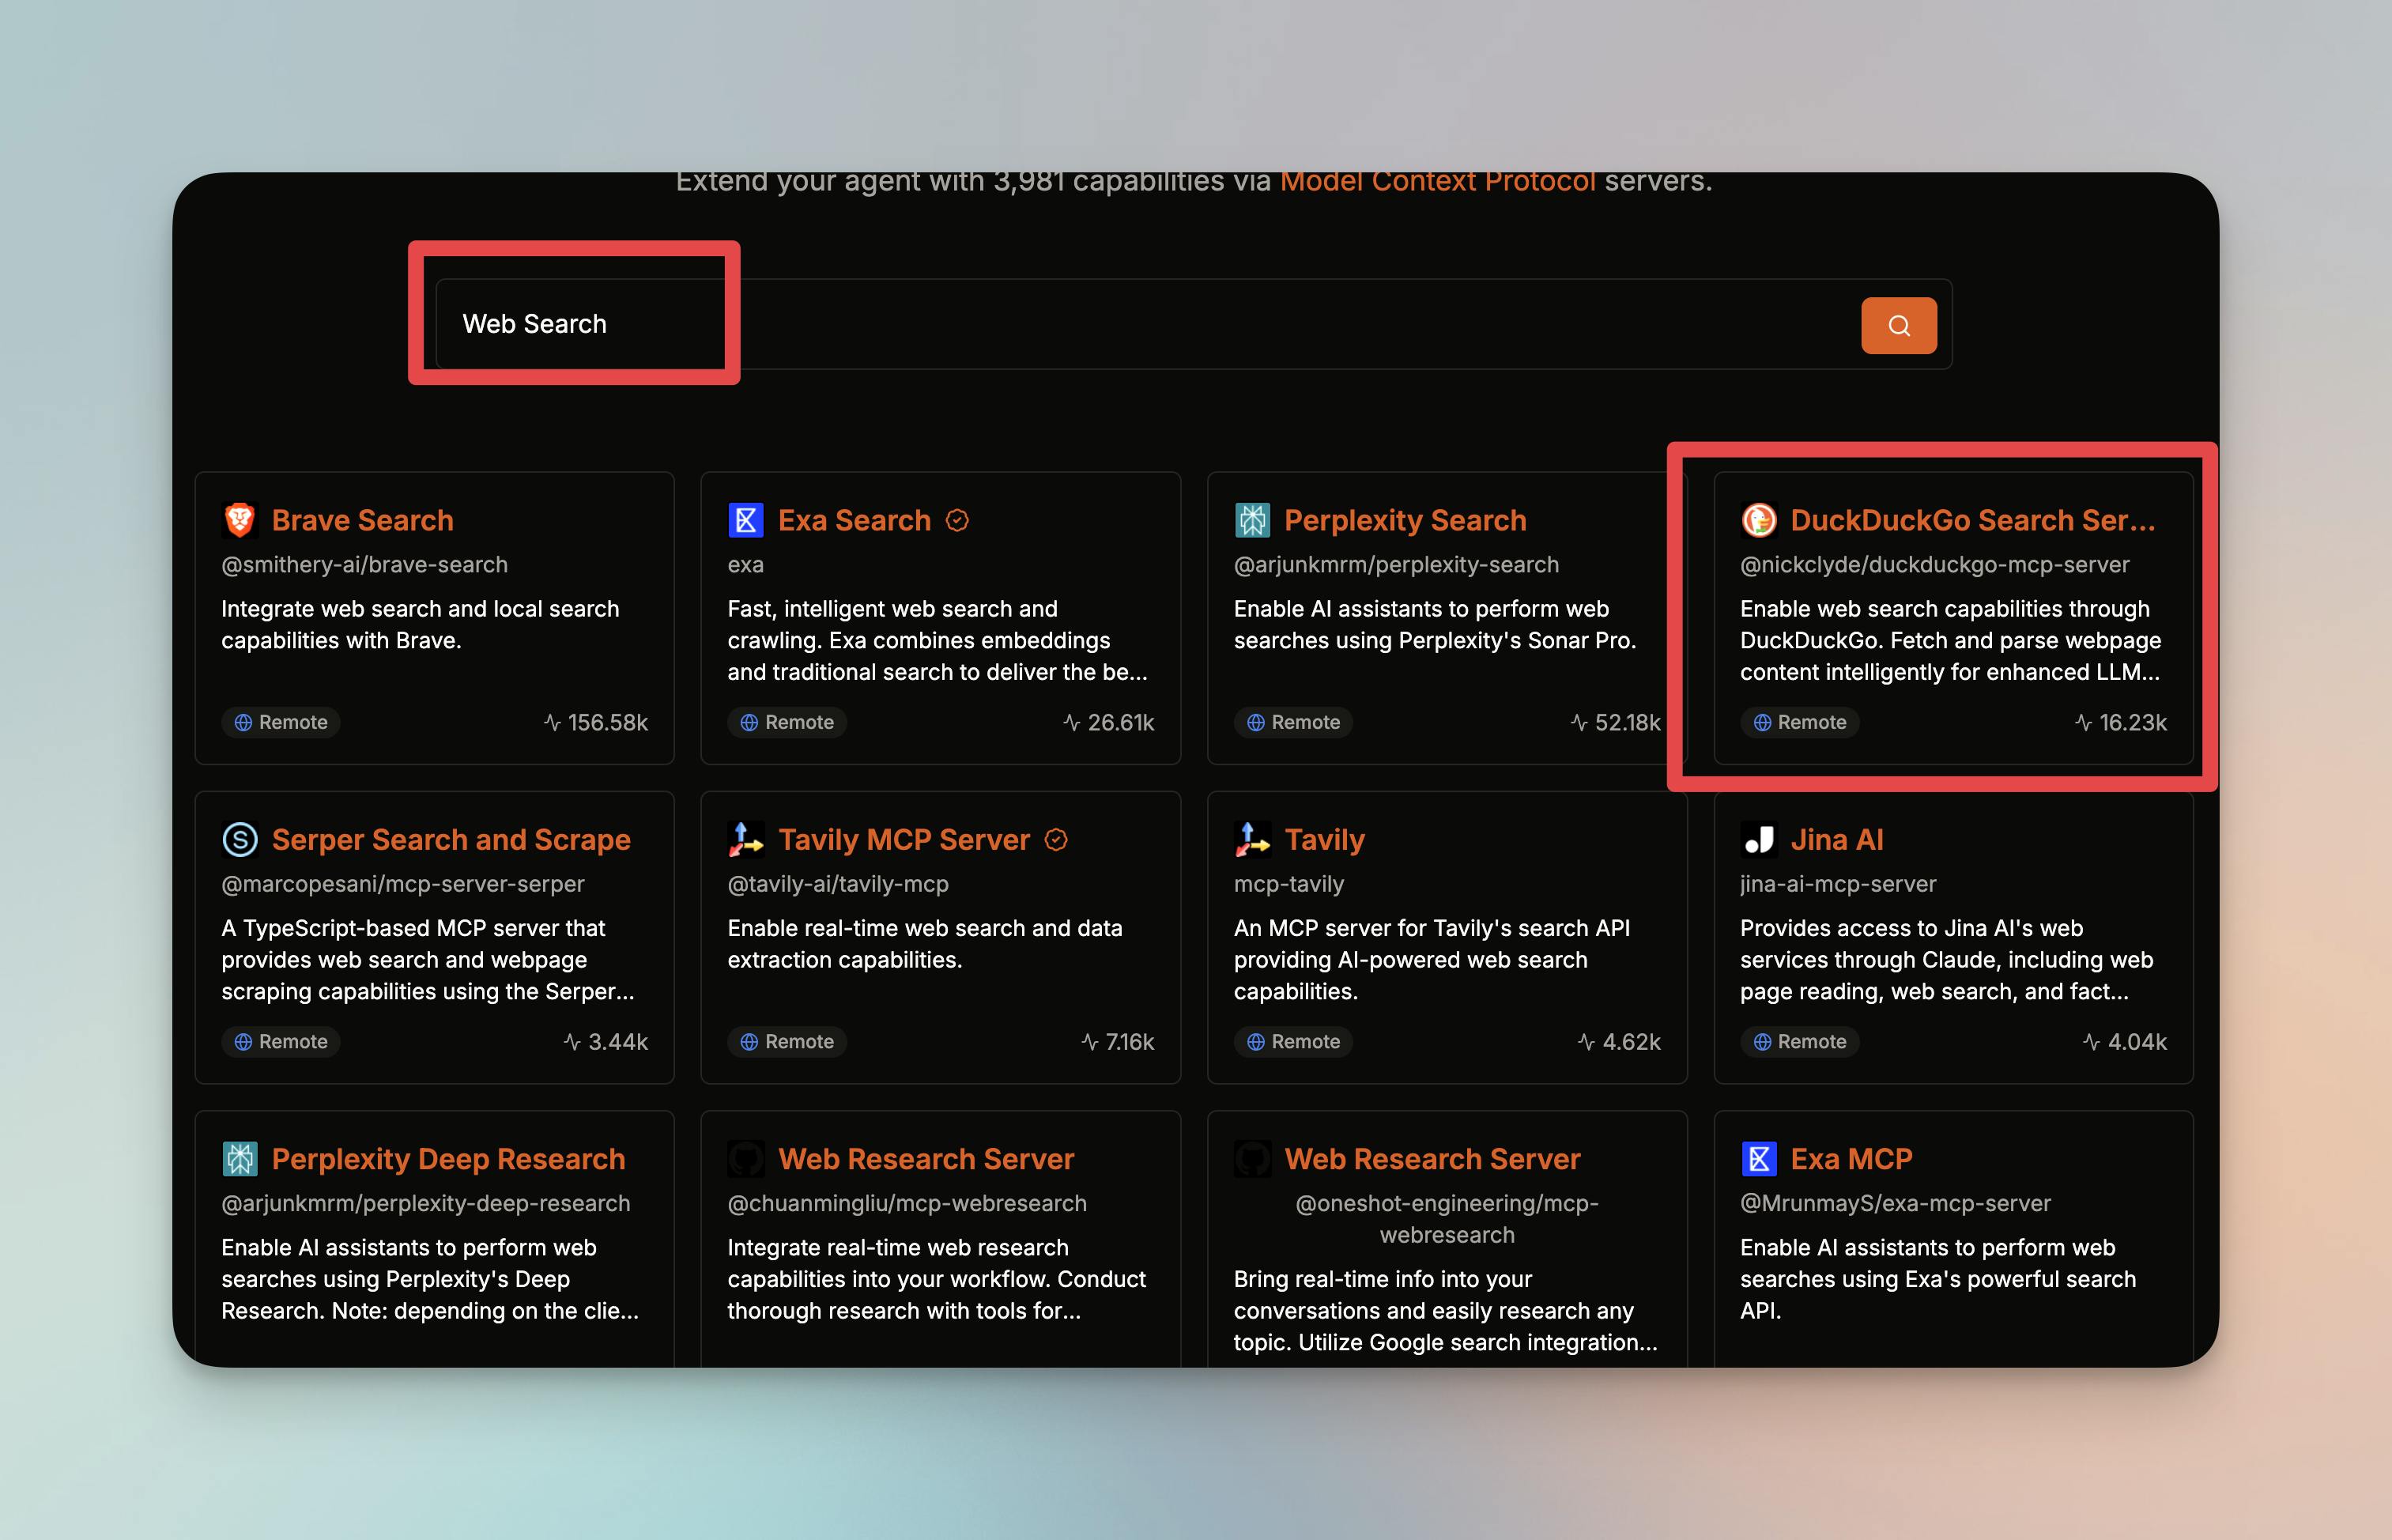Viewport: 2392px width, 1540px height.
Task: Click the Exa MCP logo icon
Action: (x=1759, y=1158)
